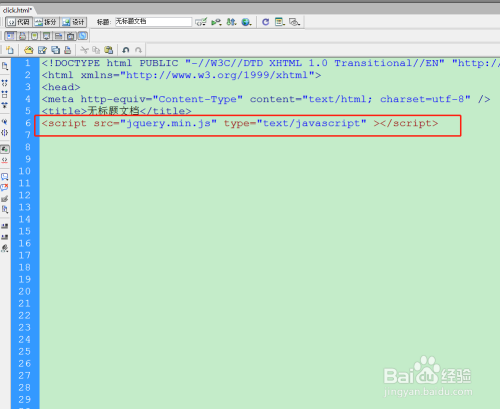The image size is (500, 409).
Task: Click the document title field 无标题文档
Action: pos(153,22)
